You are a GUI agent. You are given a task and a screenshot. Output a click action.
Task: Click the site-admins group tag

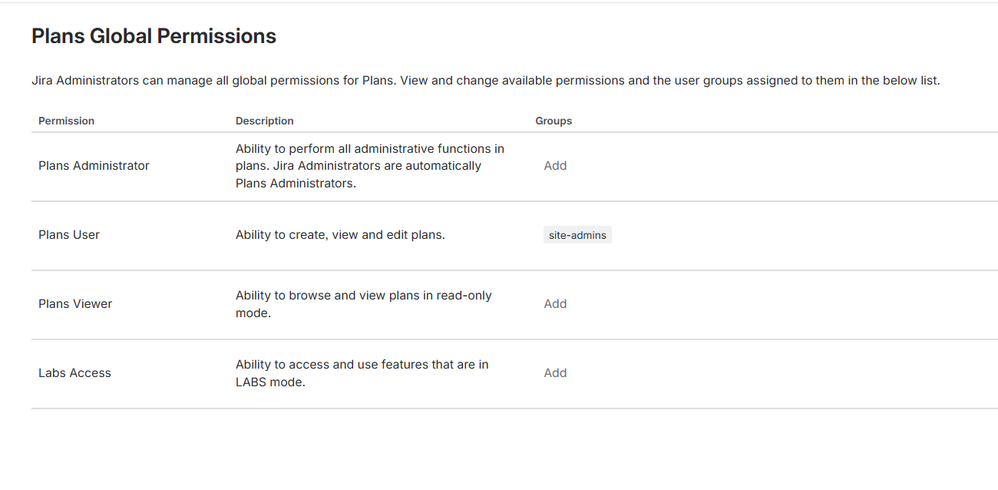[577, 235]
